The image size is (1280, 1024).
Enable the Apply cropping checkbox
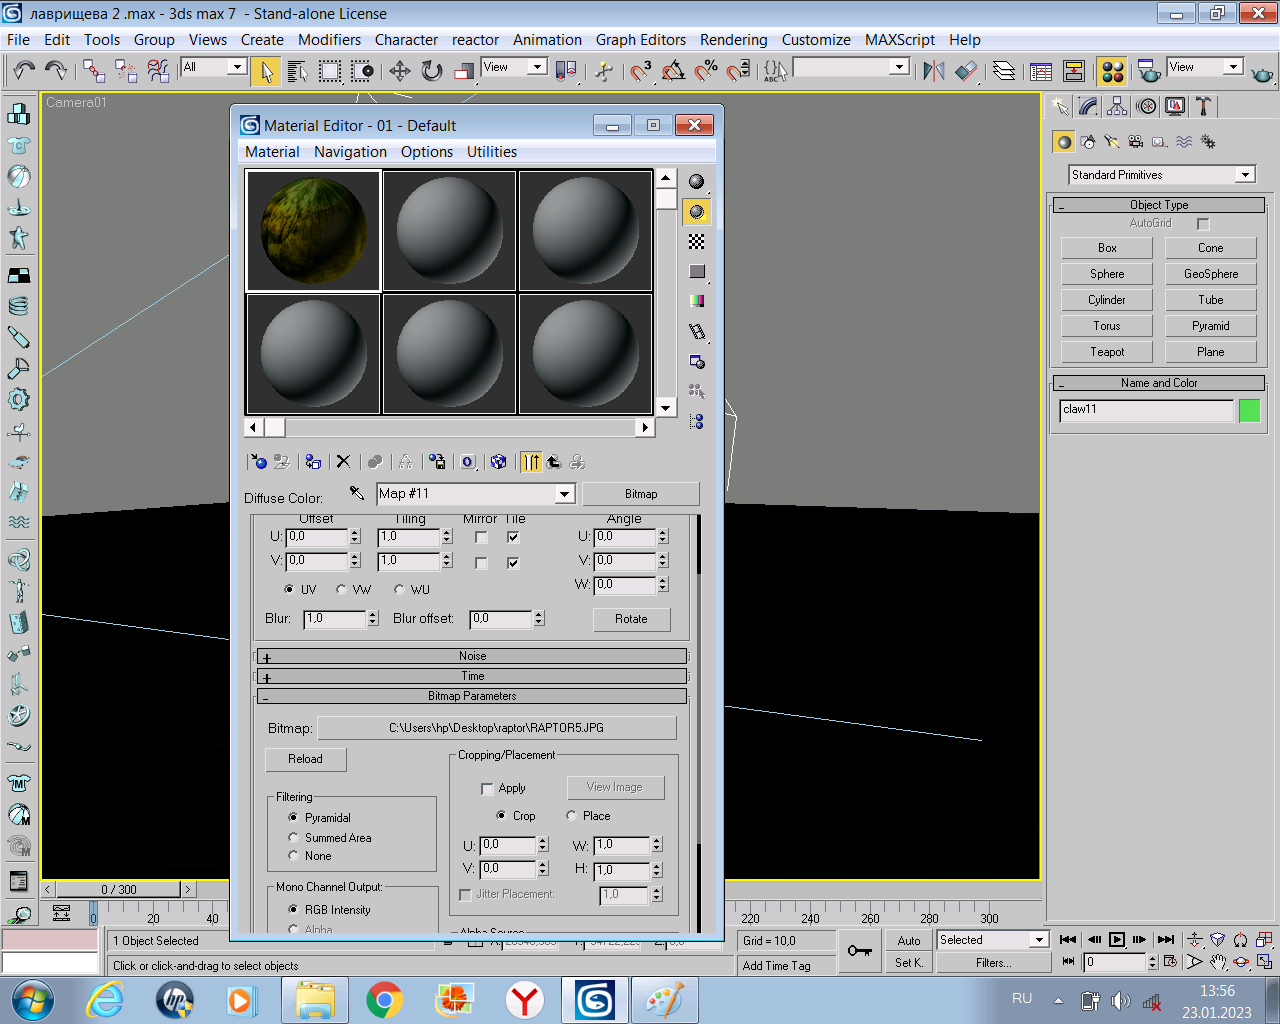(x=487, y=789)
